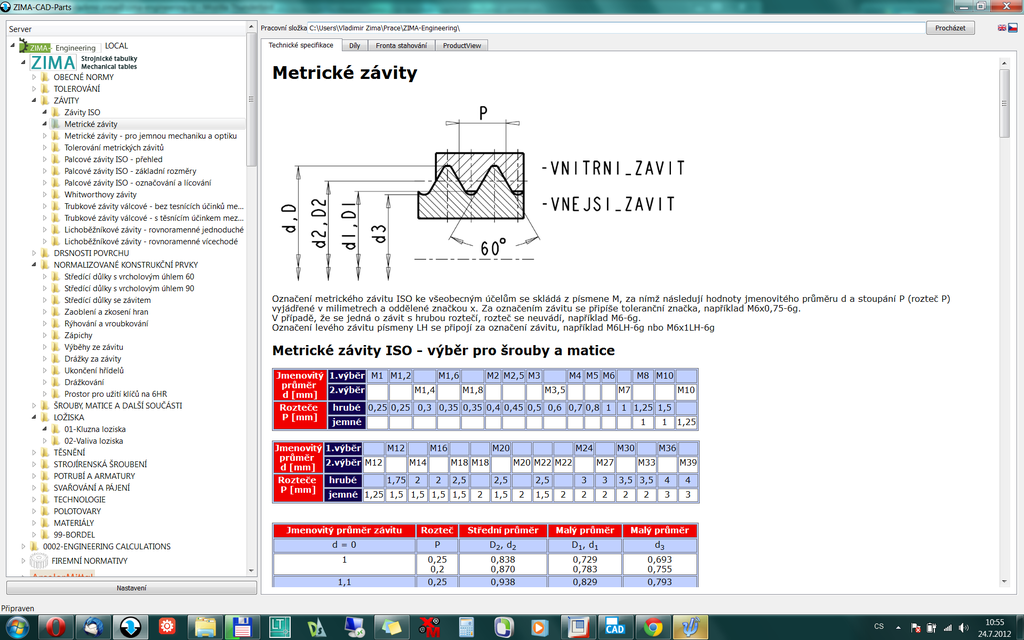Open the orange gear app in taskbar
This screenshot has width=1024, height=640.
167,627
